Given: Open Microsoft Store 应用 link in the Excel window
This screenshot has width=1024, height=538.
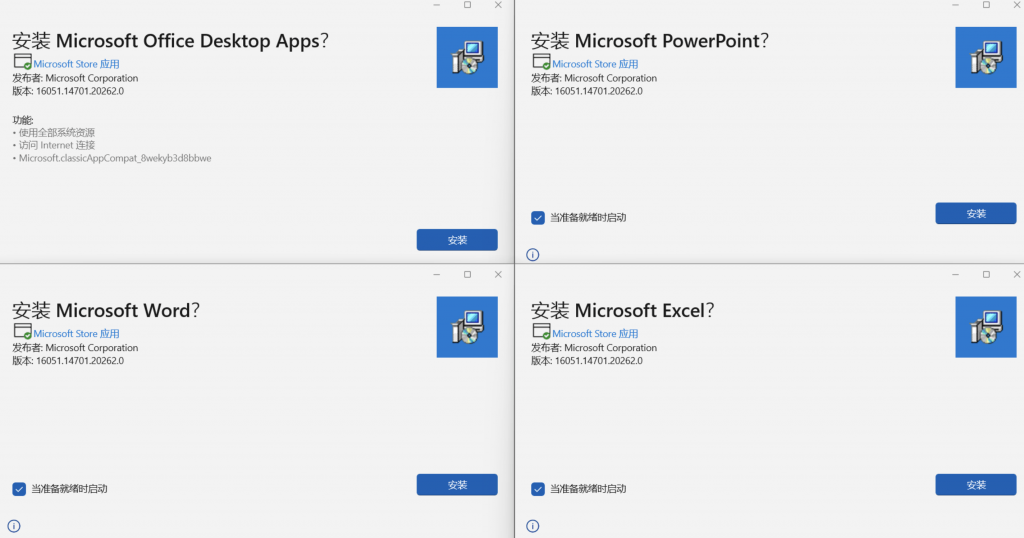Looking at the screenshot, I should coord(595,334).
